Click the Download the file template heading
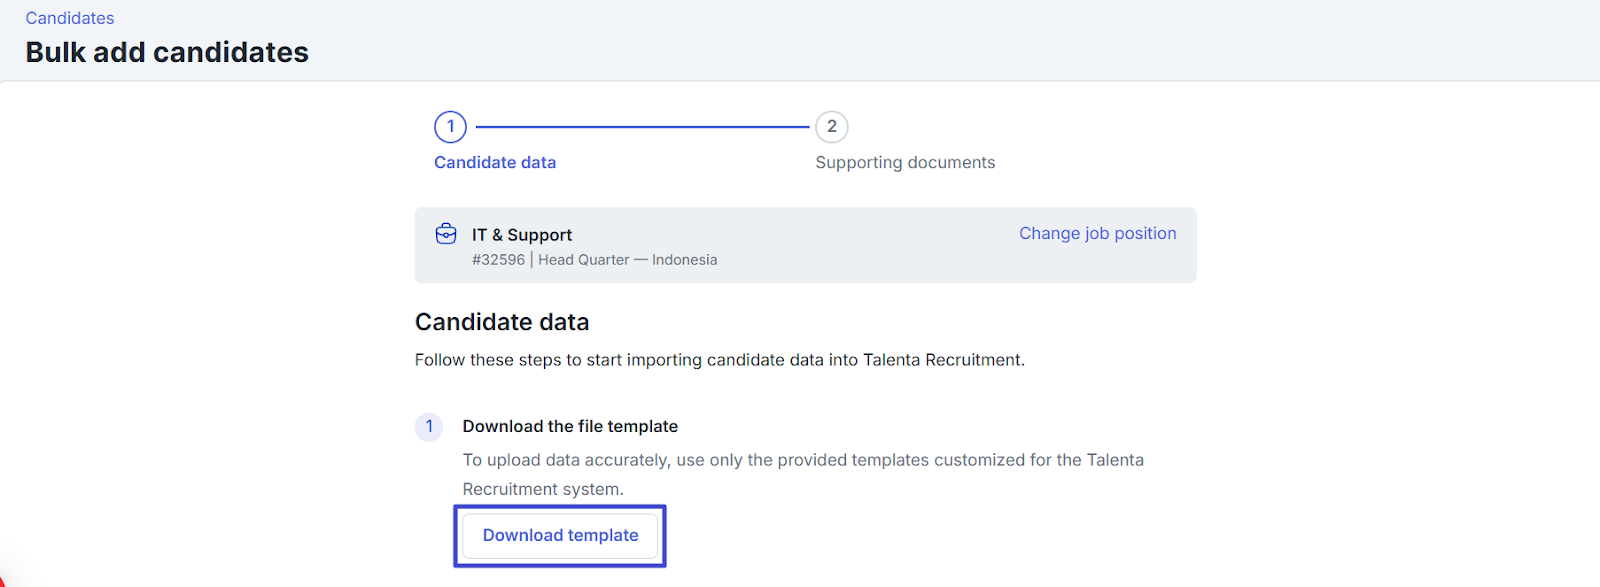Image resolution: width=1600 pixels, height=587 pixels. tap(570, 426)
